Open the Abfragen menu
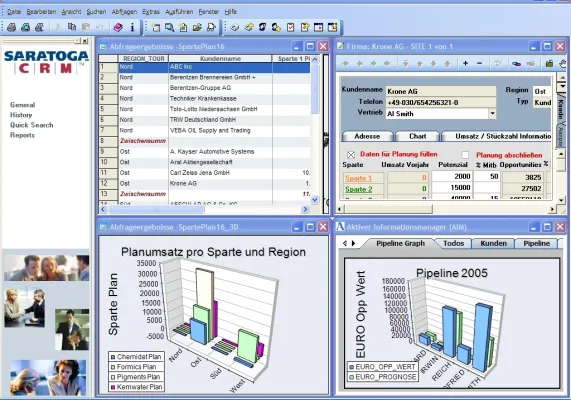Image resolution: width=571 pixels, height=400 pixels. tap(124, 12)
